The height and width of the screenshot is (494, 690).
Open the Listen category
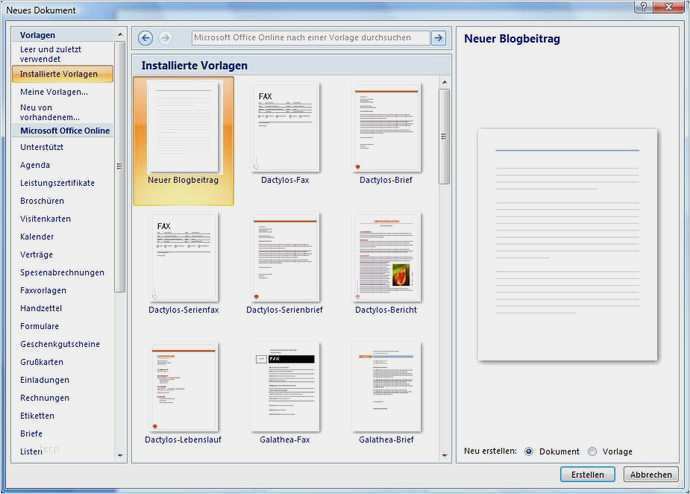click(x=31, y=451)
